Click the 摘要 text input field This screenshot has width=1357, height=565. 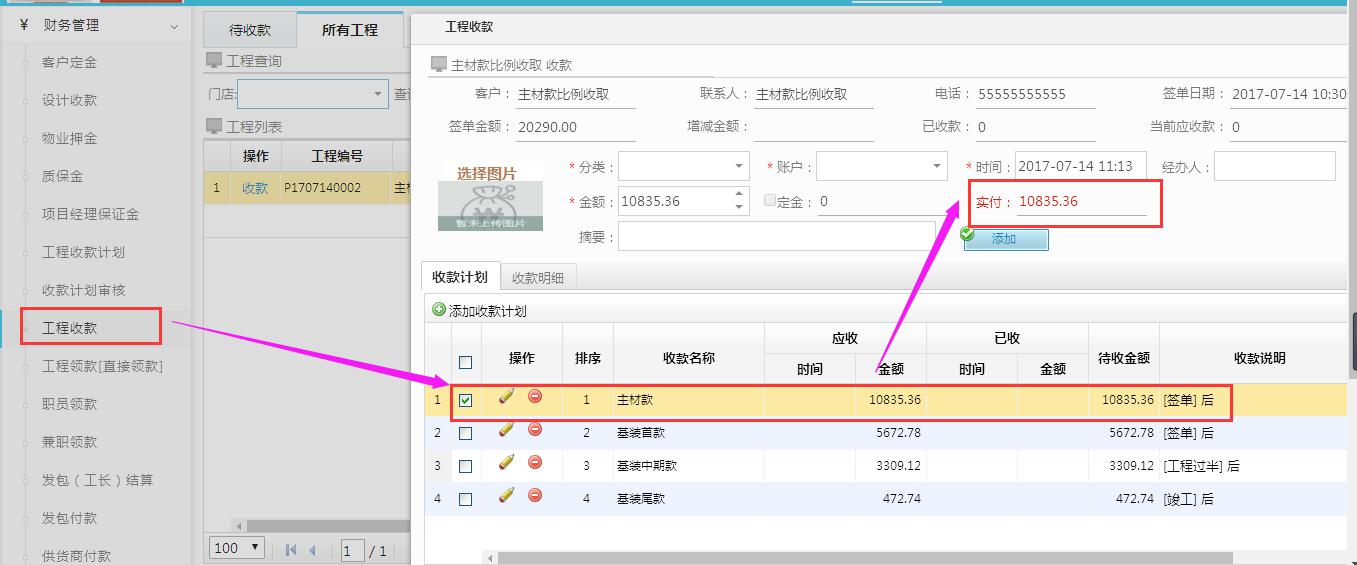776,237
